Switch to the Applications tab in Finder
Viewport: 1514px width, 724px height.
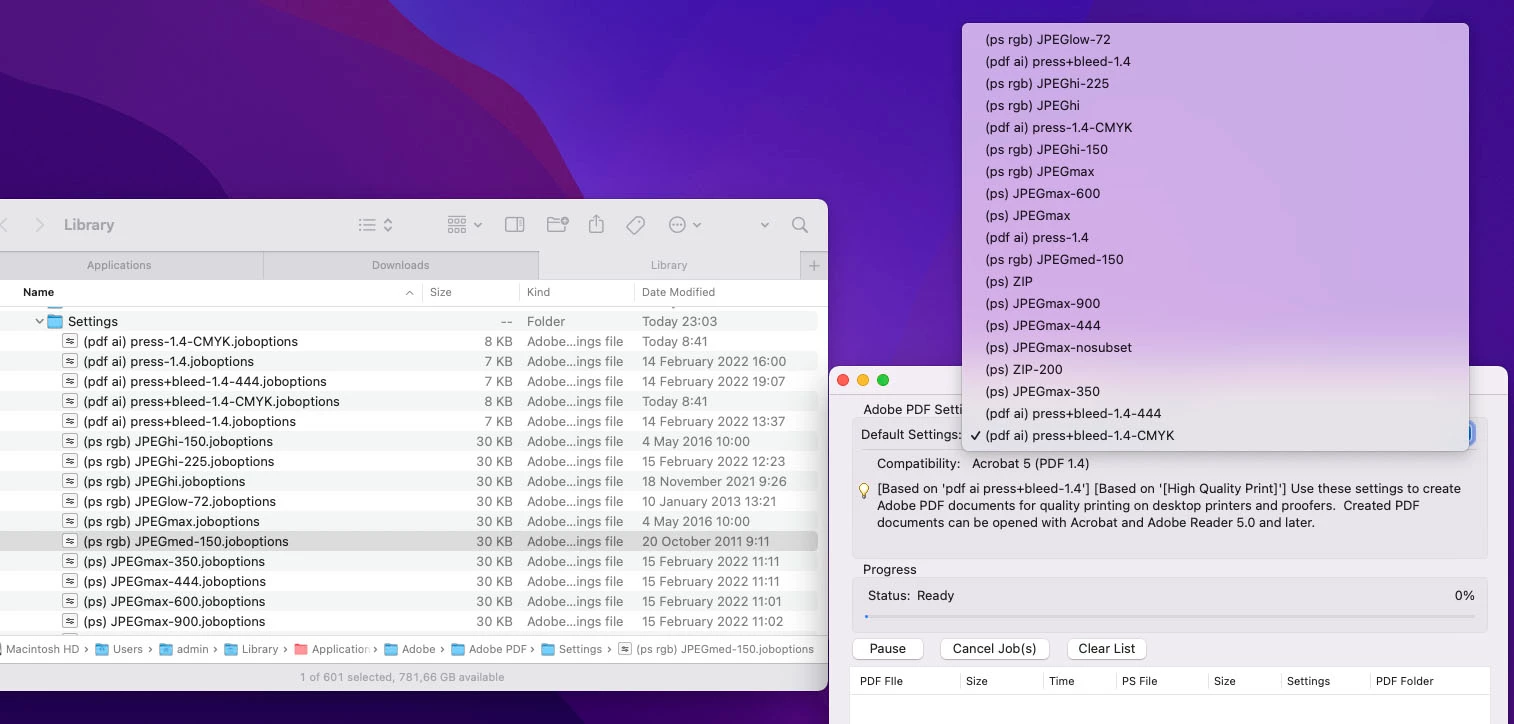(x=119, y=265)
